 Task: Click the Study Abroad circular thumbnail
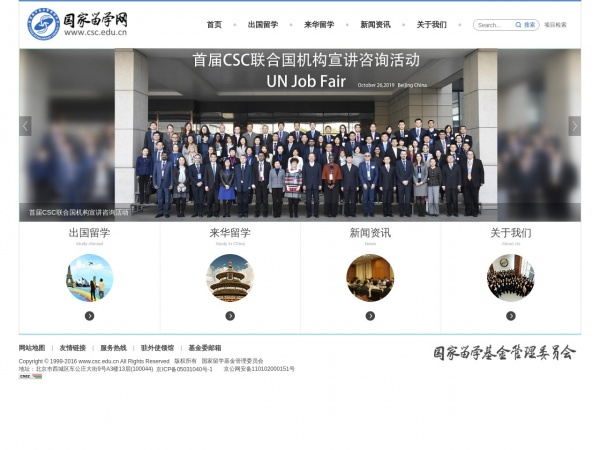click(90, 278)
